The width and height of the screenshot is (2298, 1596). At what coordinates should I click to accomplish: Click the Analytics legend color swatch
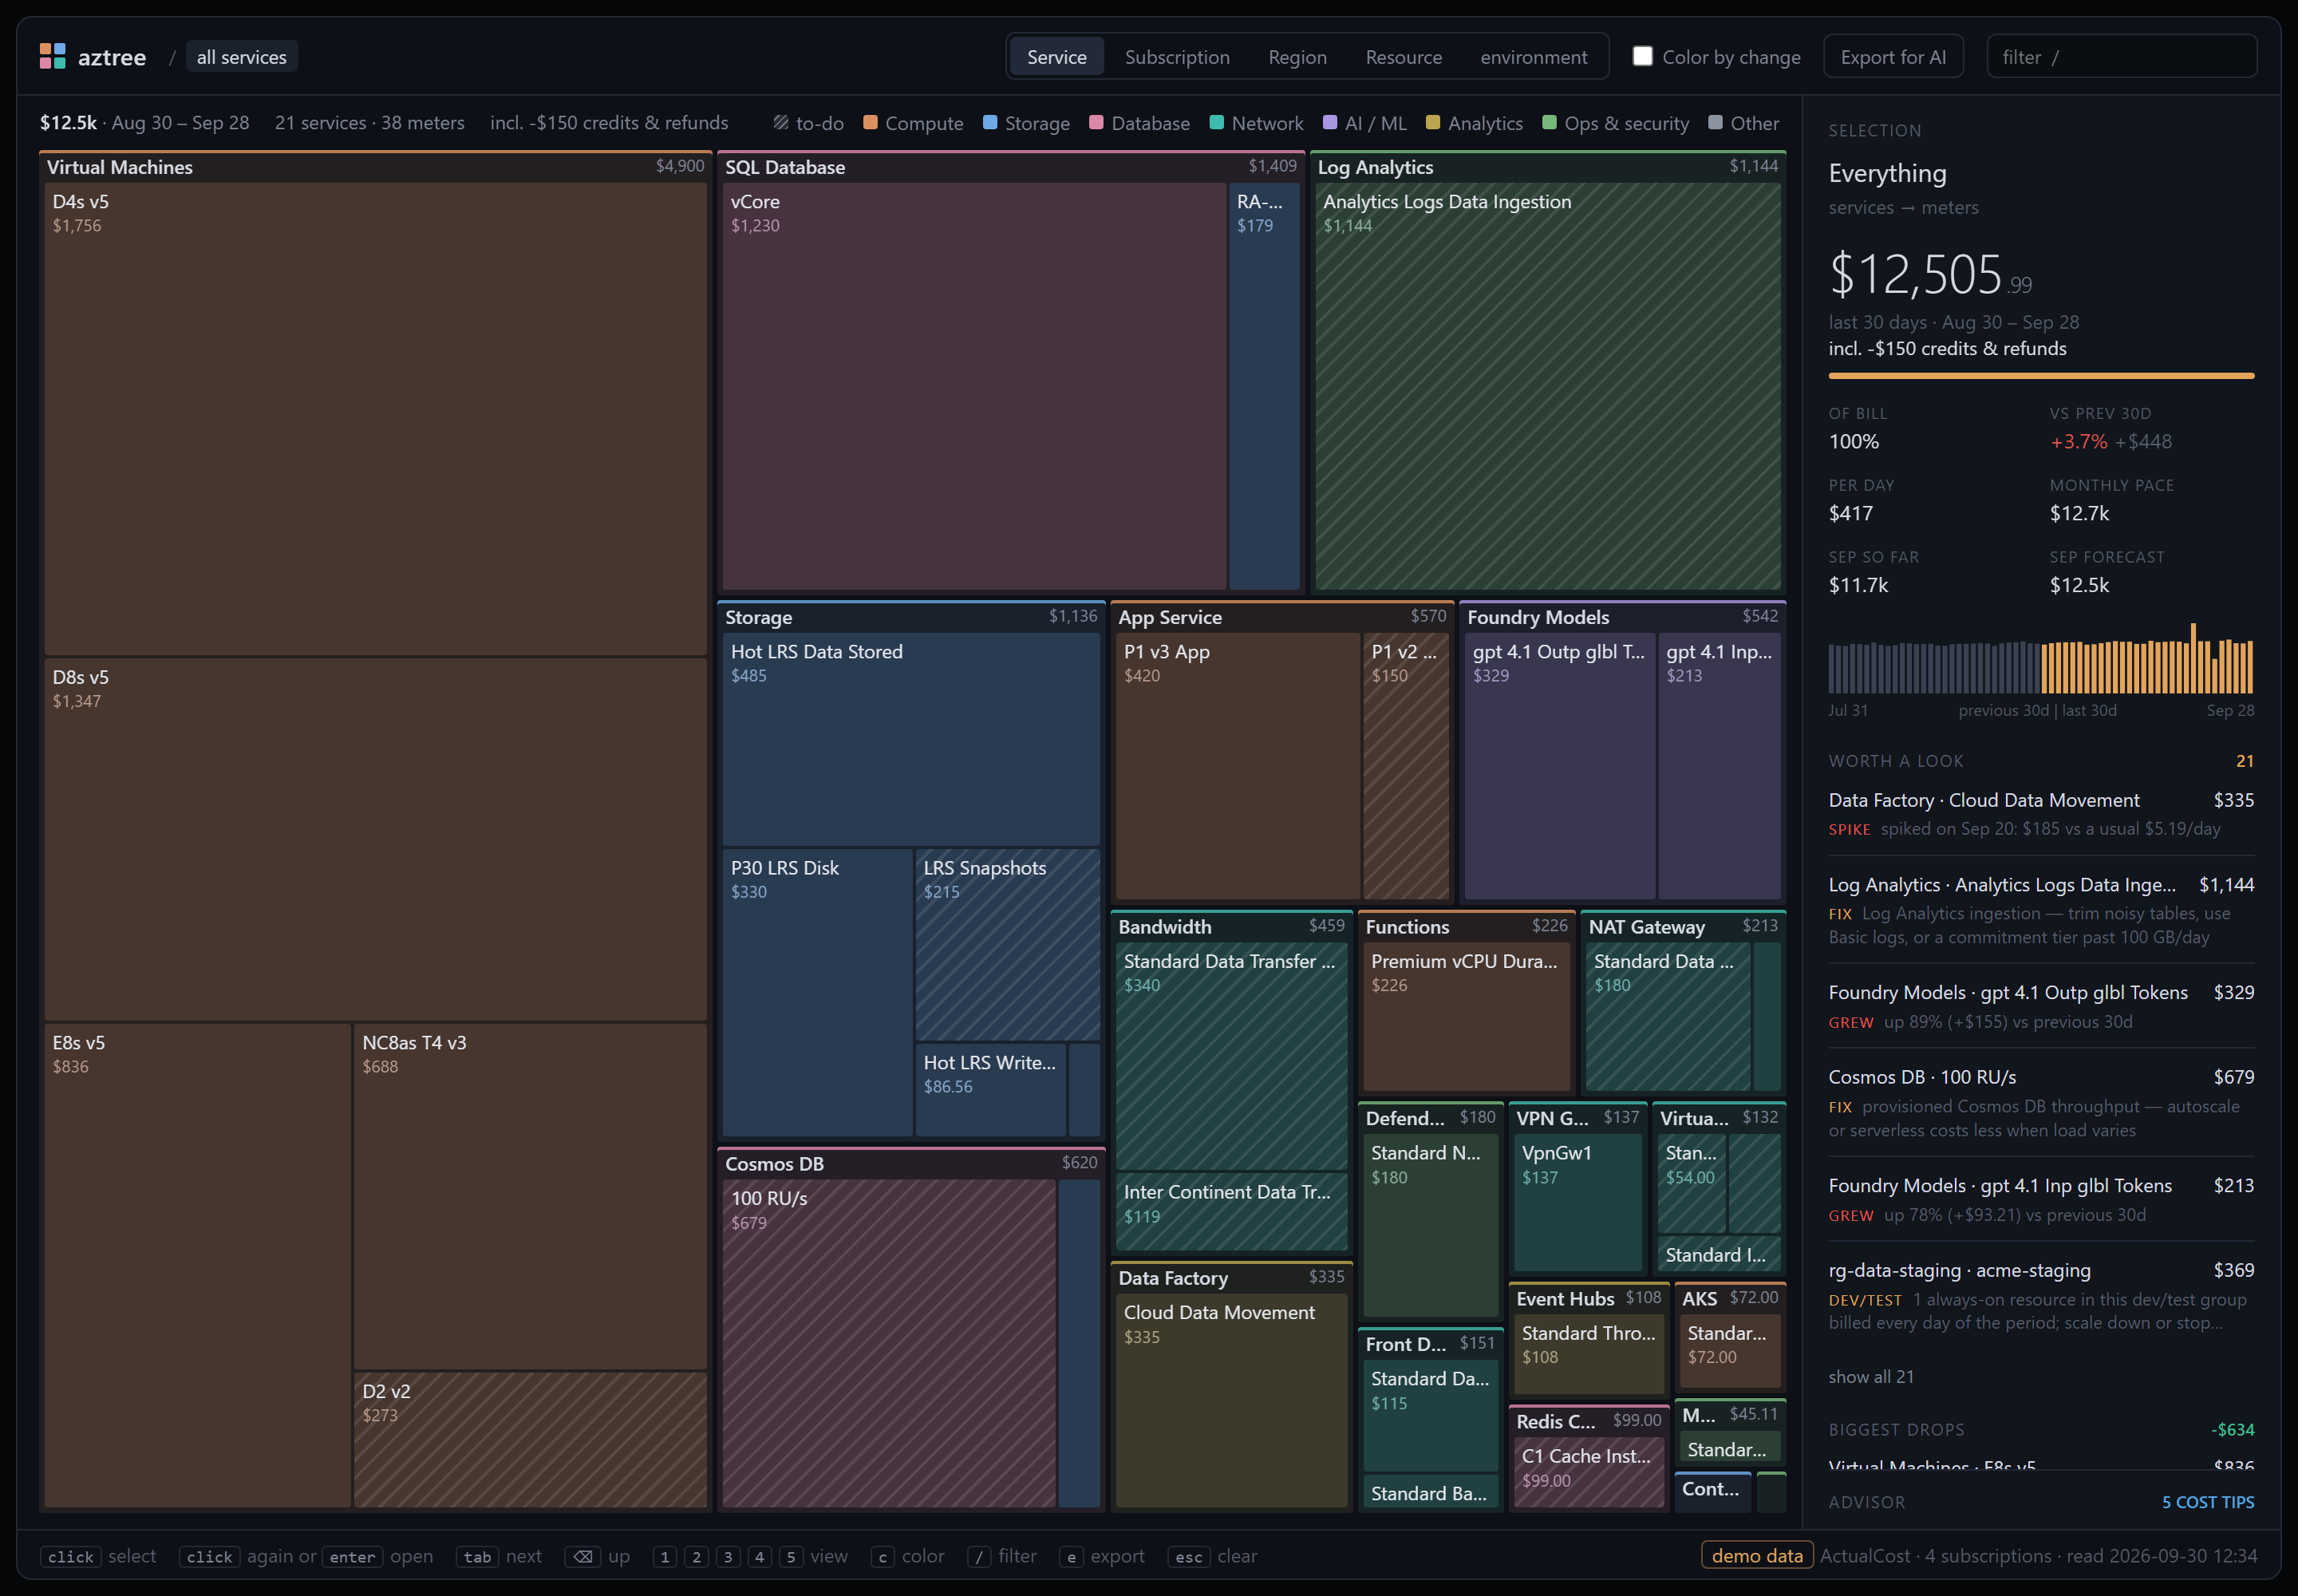click(x=1433, y=122)
